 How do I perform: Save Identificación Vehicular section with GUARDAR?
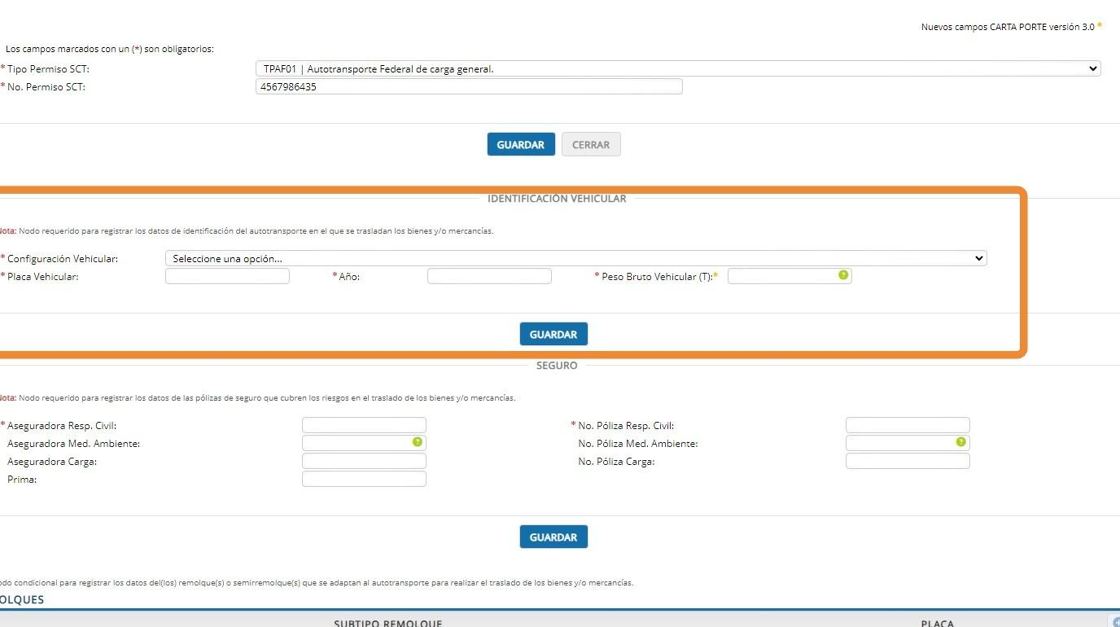(x=554, y=334)
